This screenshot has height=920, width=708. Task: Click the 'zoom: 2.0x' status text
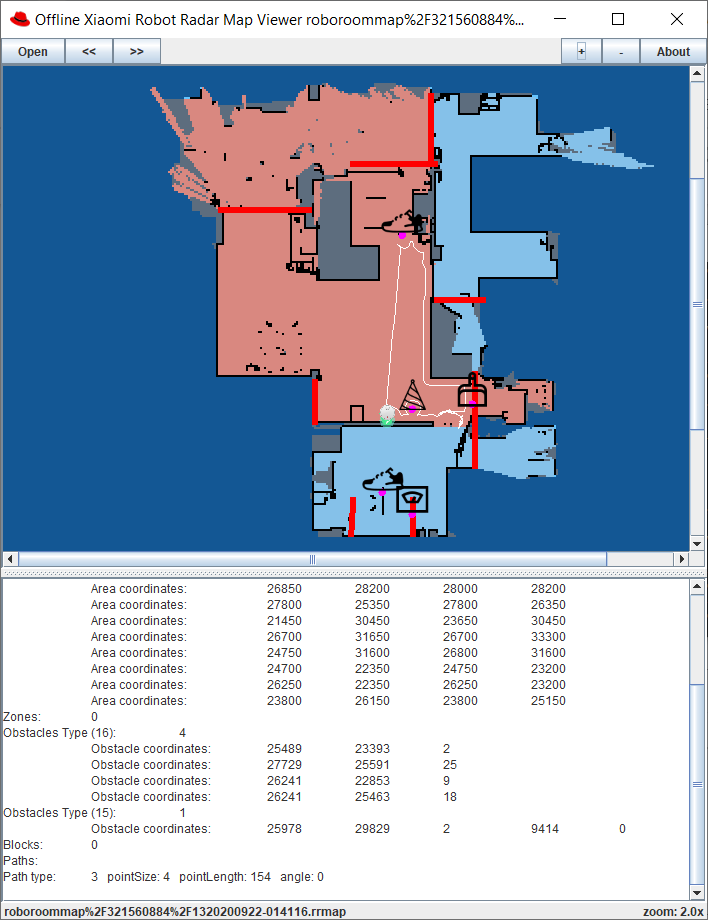point(673,912)
